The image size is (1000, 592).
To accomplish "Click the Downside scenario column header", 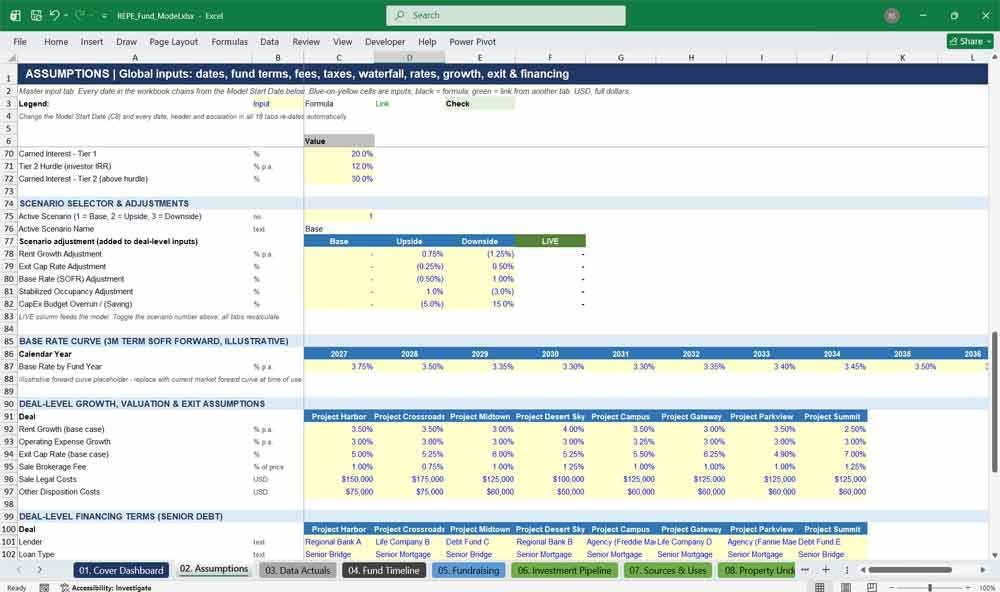I will 480,241.
